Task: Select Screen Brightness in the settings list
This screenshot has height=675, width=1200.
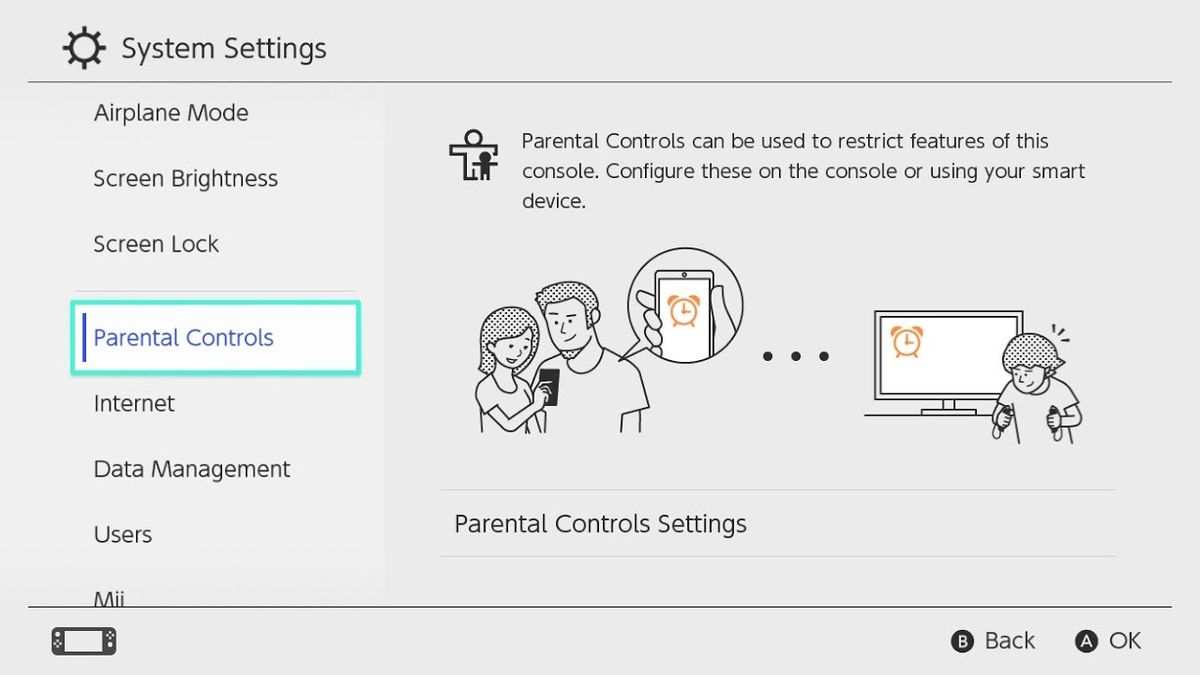Action: pyautogui.click(x=185, y=178)
